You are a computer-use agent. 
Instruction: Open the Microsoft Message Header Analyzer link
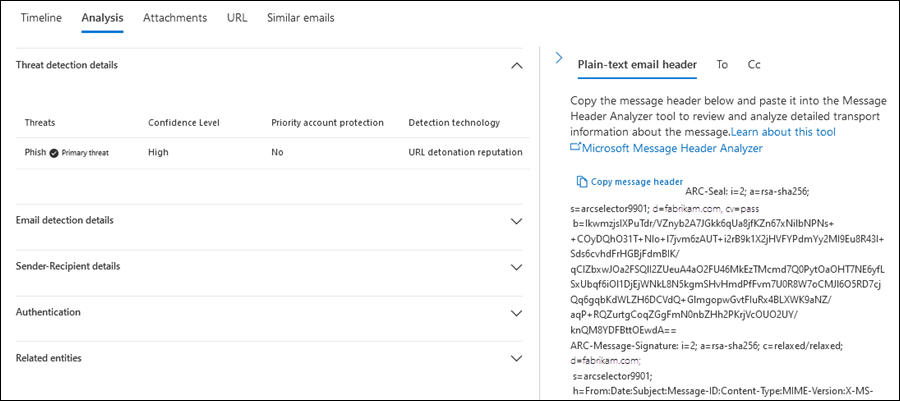pos(672,148)
